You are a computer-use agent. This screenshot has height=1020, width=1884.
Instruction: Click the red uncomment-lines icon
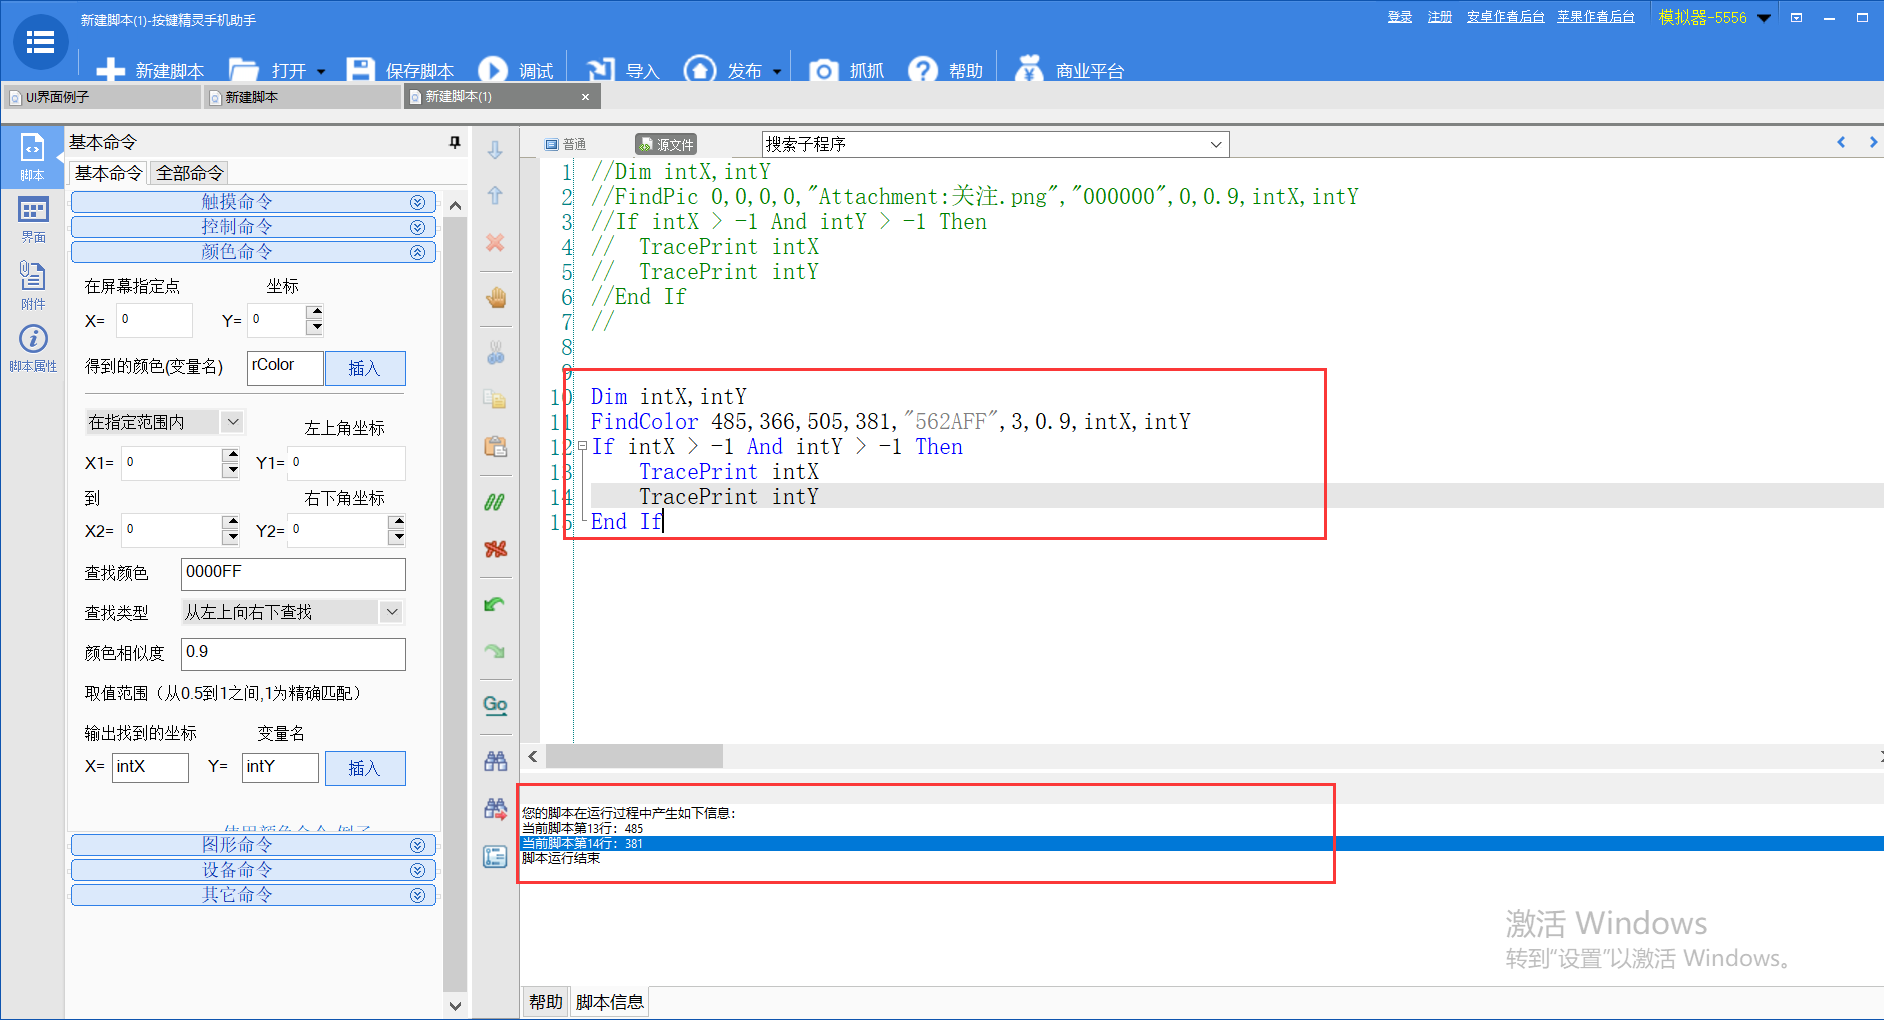495,549
